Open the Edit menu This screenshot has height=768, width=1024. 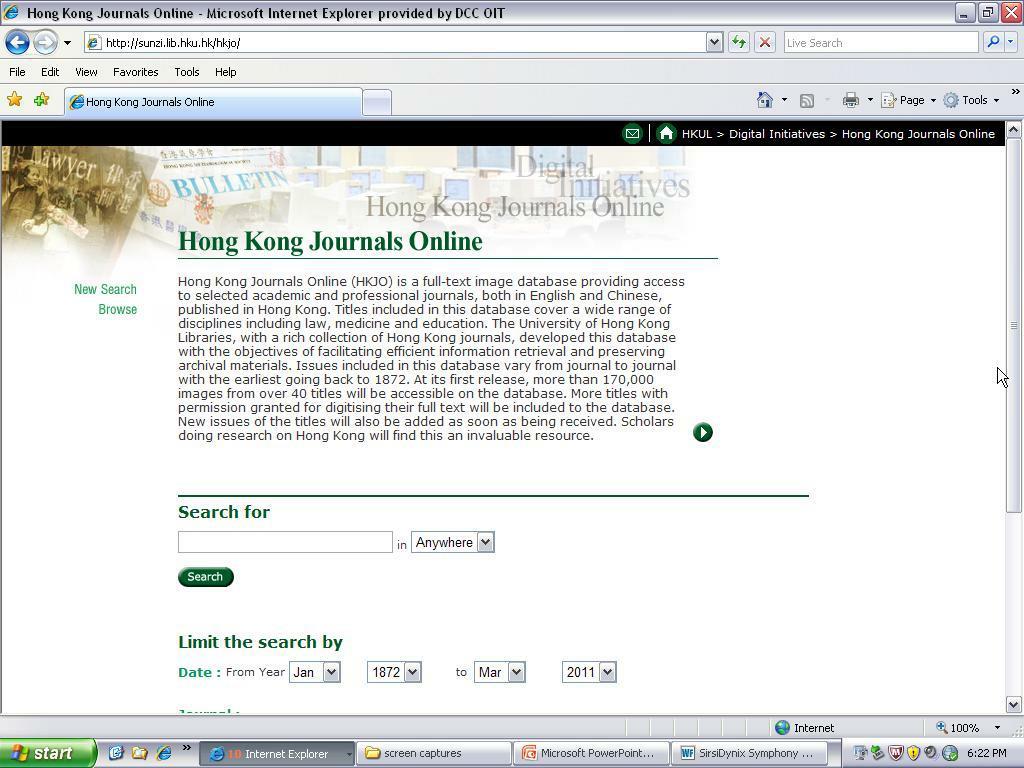(50, 72)
